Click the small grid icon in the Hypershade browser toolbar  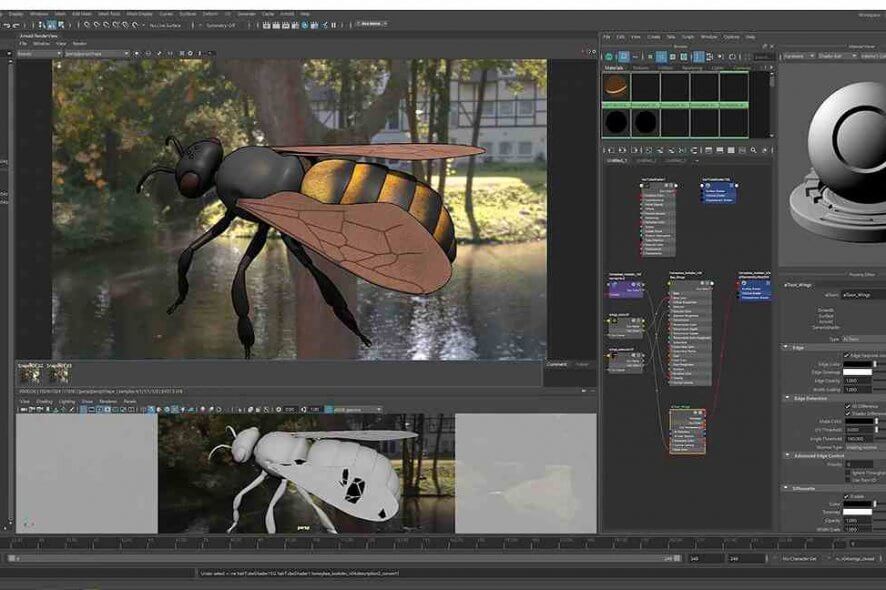click(650, 57)
